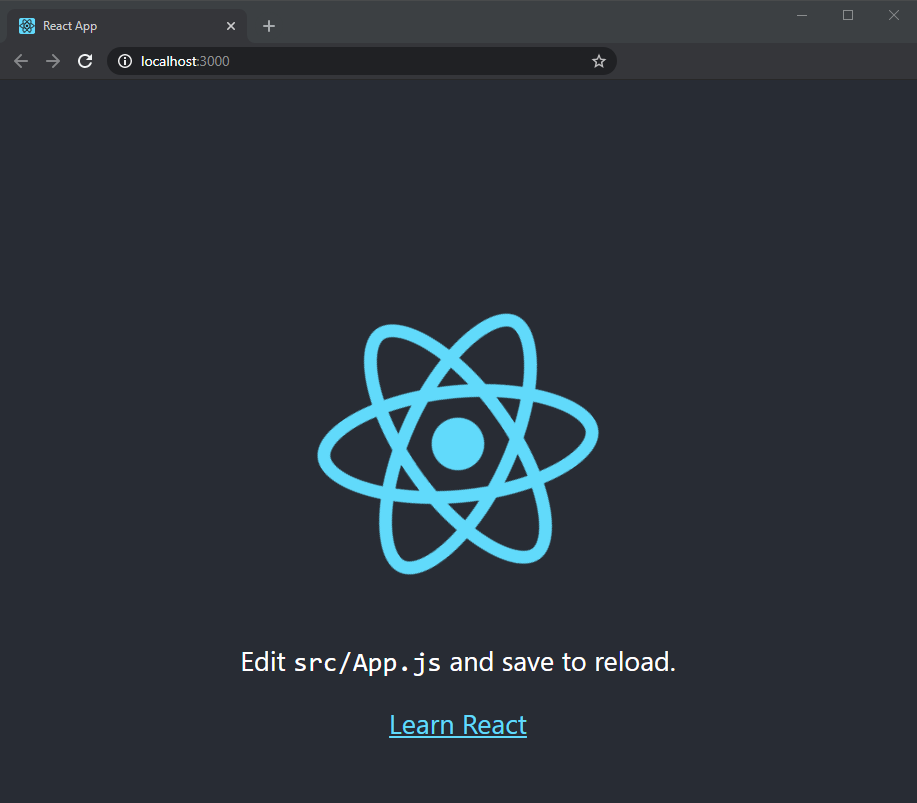Focus the localhost:3000 address bar
Image resolution: width=917 pixels, height=803 pixels.
361,61
